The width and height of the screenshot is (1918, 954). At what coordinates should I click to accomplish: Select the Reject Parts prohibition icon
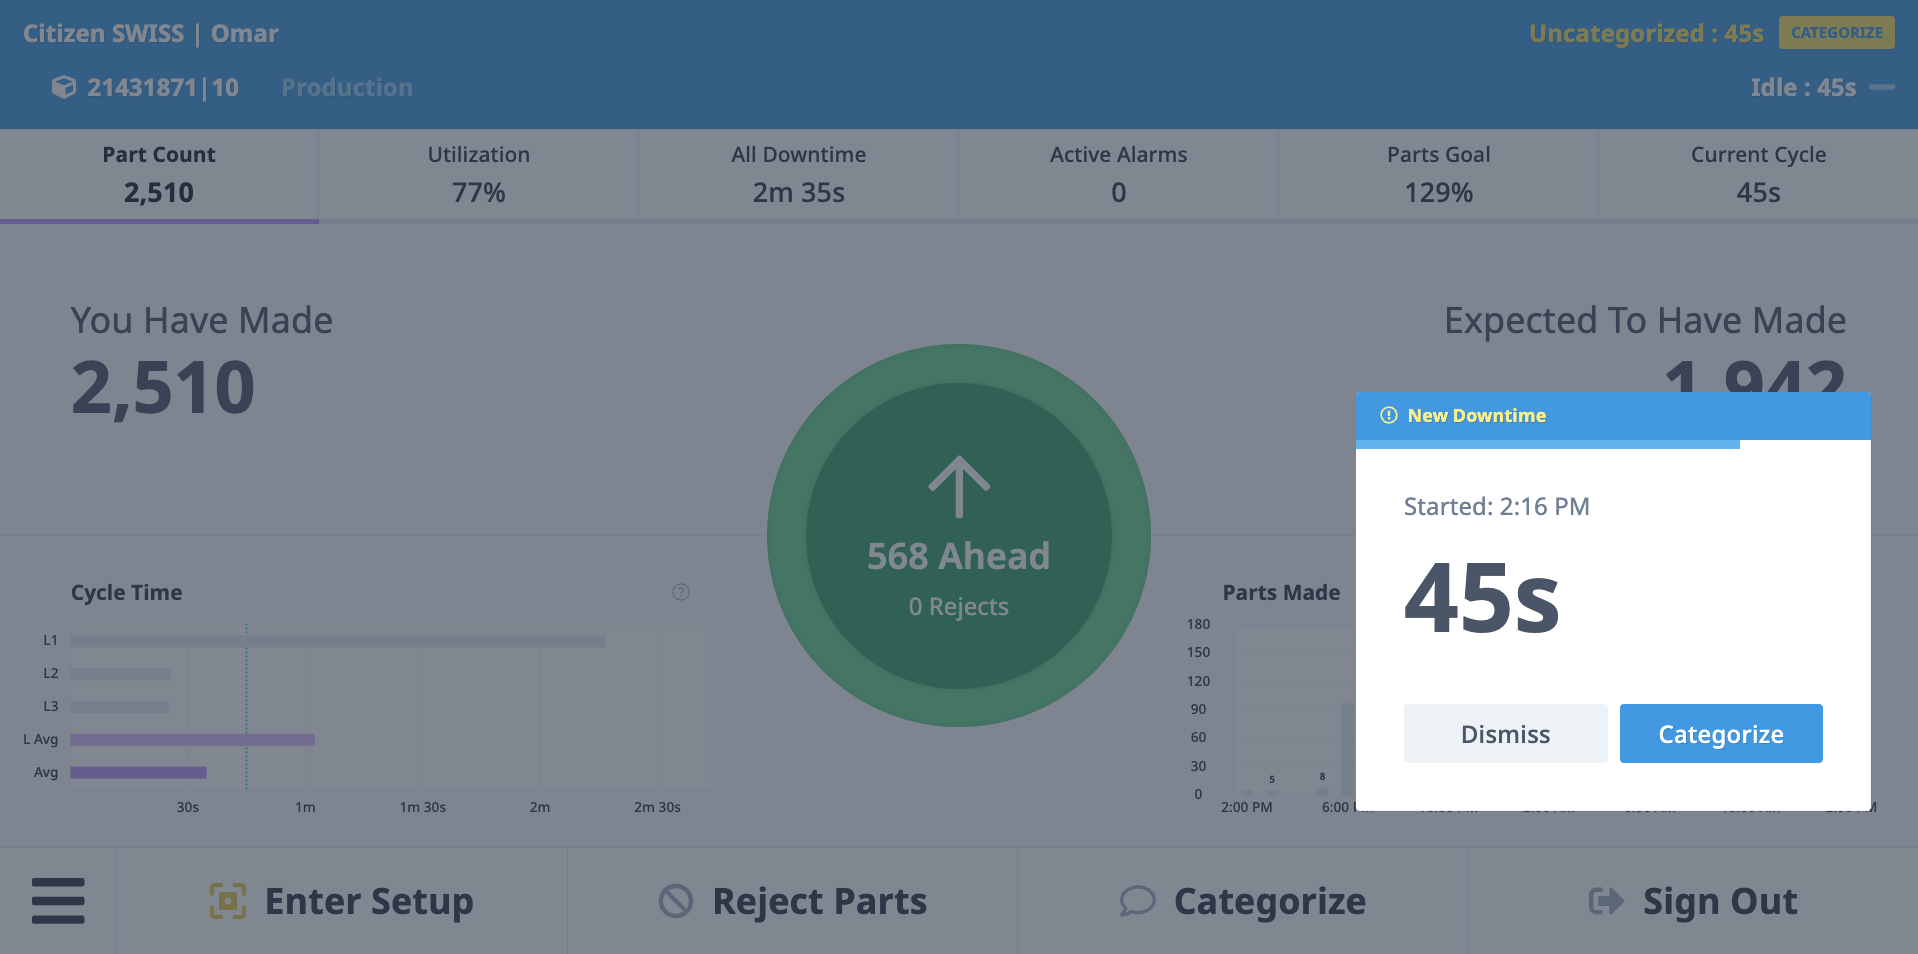pos(676,900)
